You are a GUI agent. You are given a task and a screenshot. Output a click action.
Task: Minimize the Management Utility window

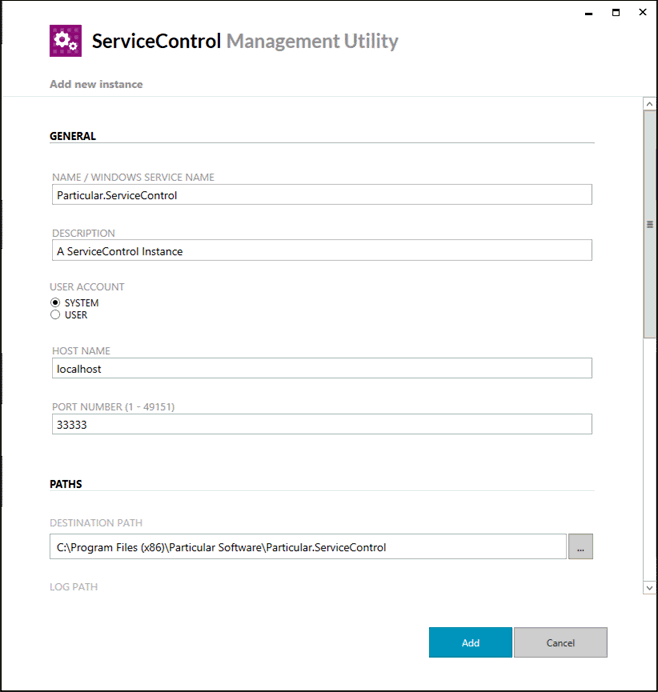[589, 13]
